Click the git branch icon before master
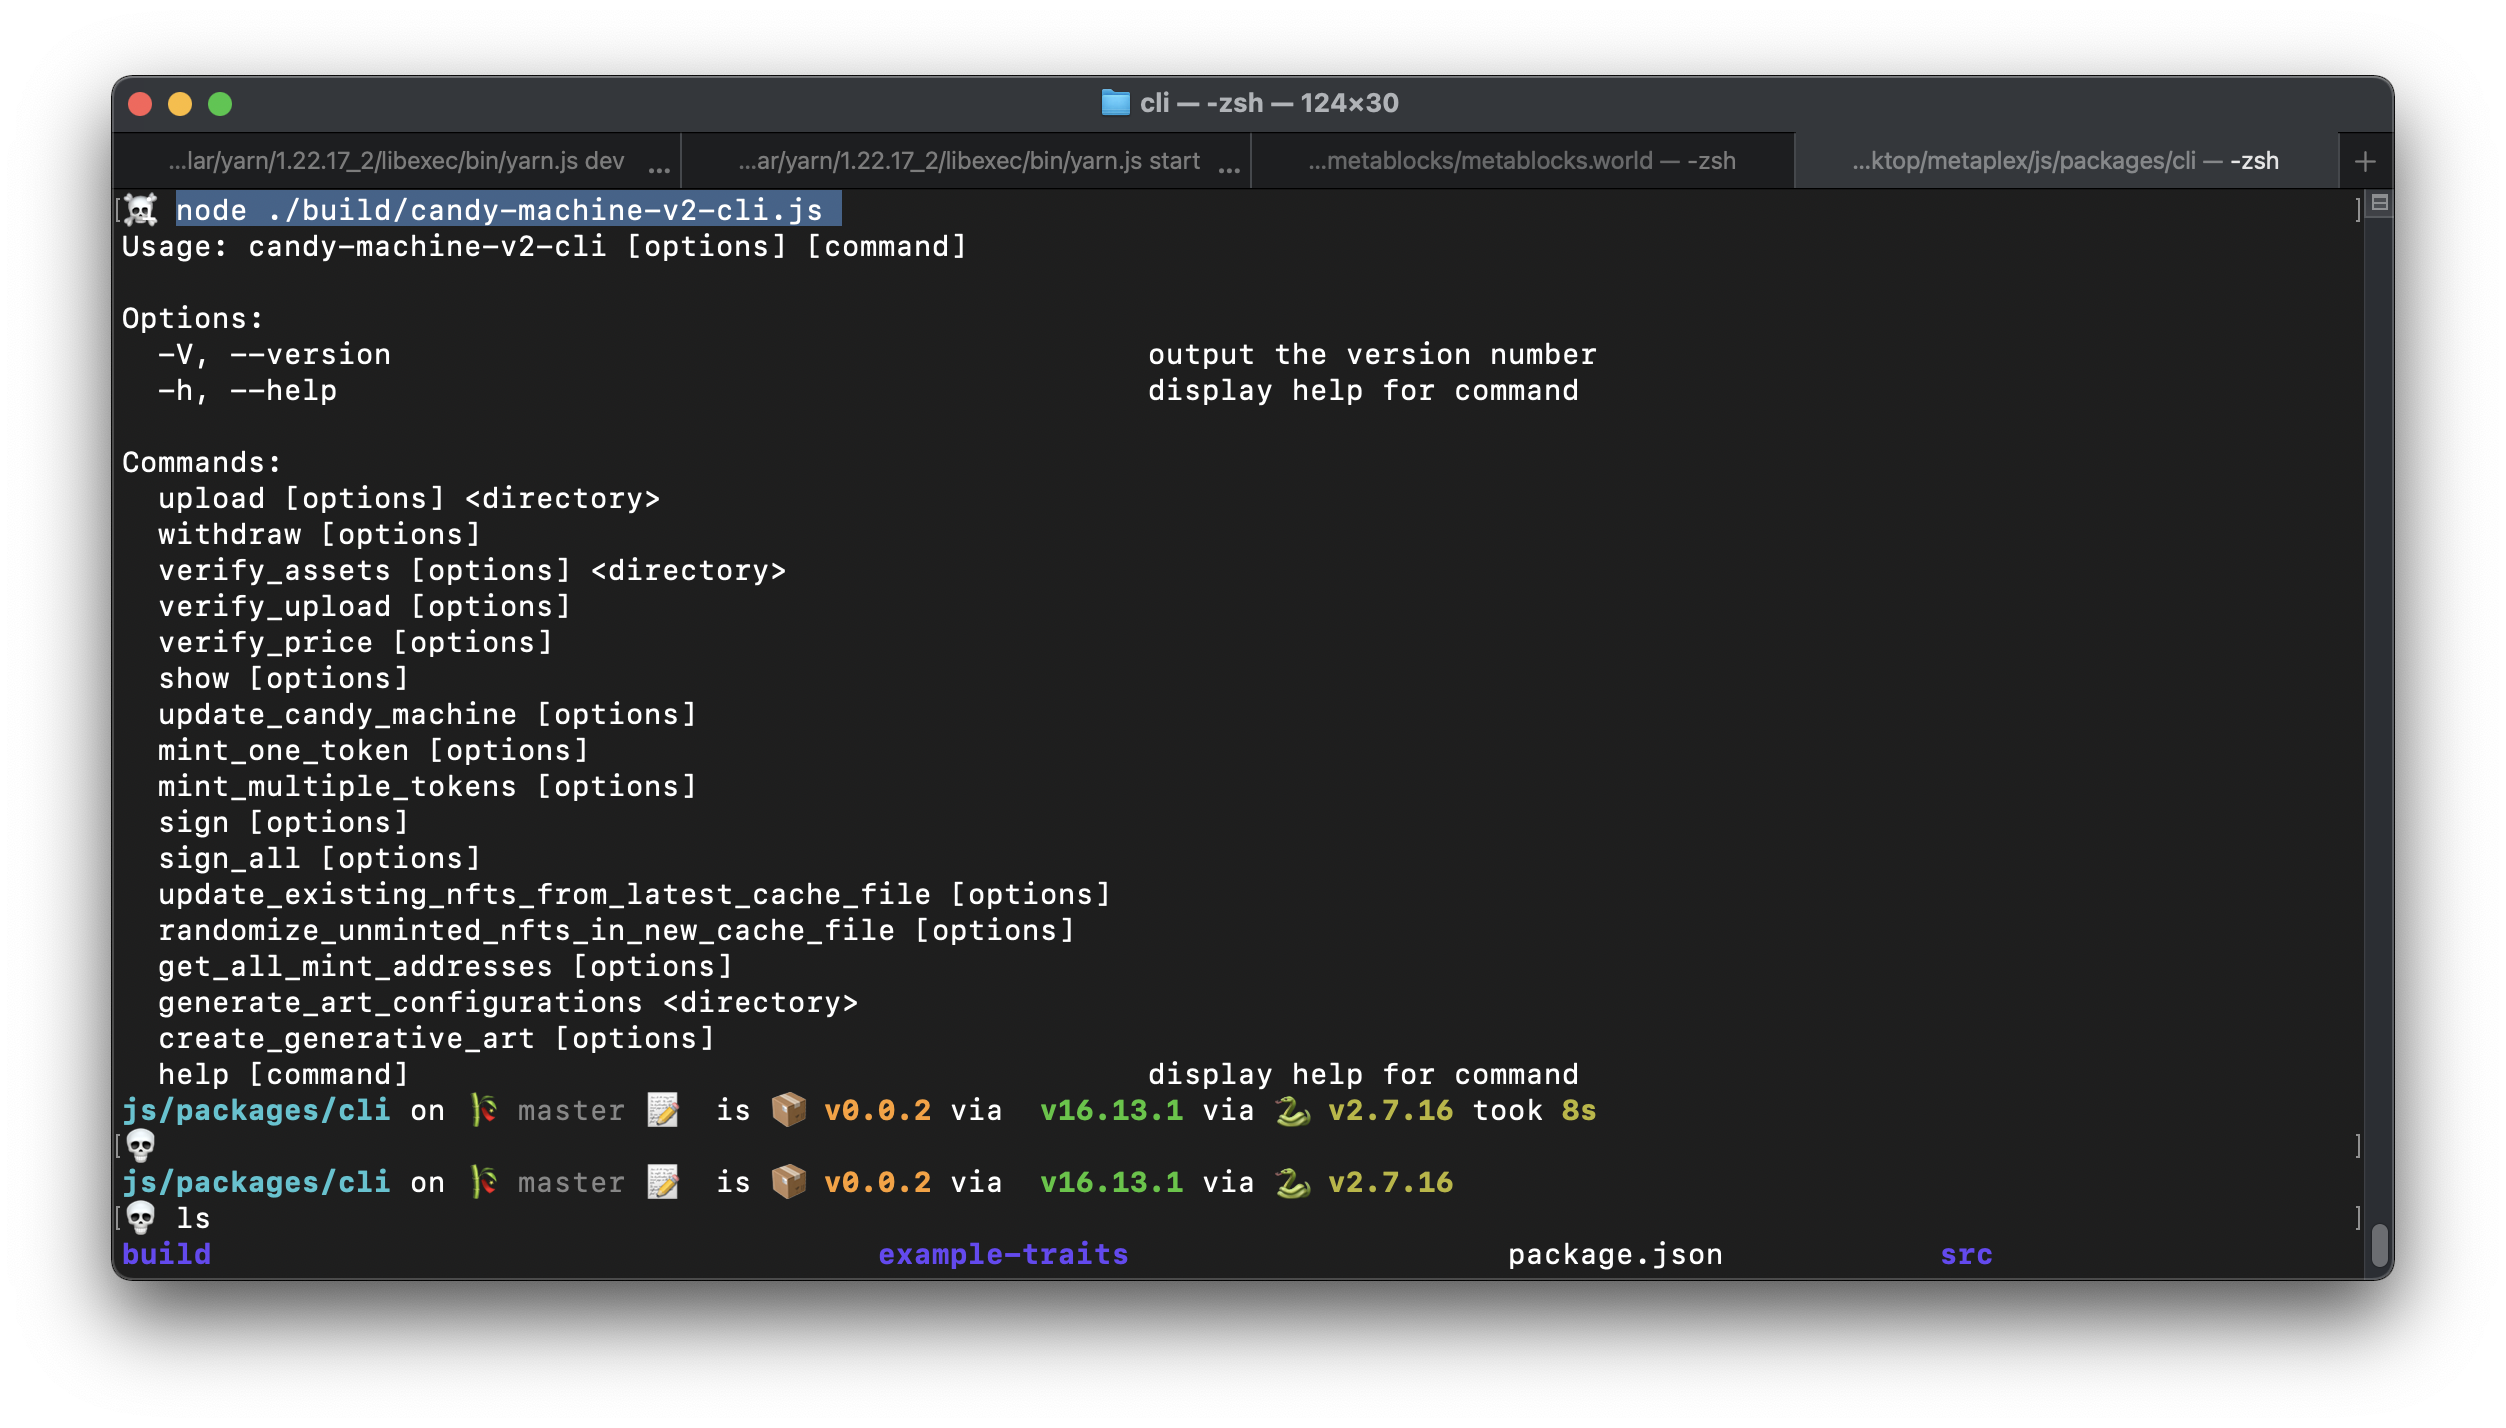This screenshot has width=2506, height=1428. (484, 1110)
